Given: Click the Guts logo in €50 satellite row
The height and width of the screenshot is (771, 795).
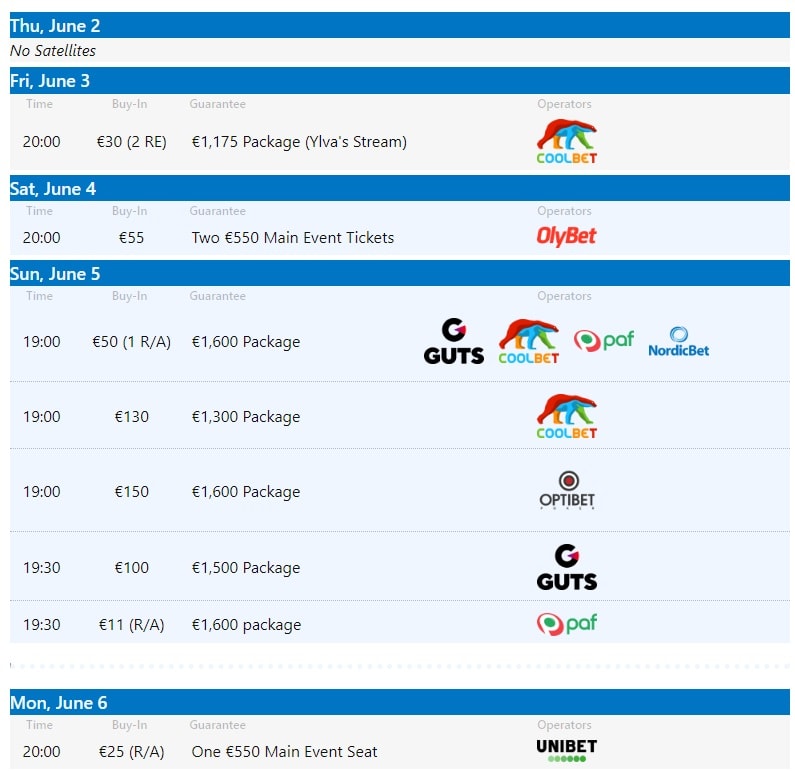Looking at the screenshot, I should [x=454, y=341].
